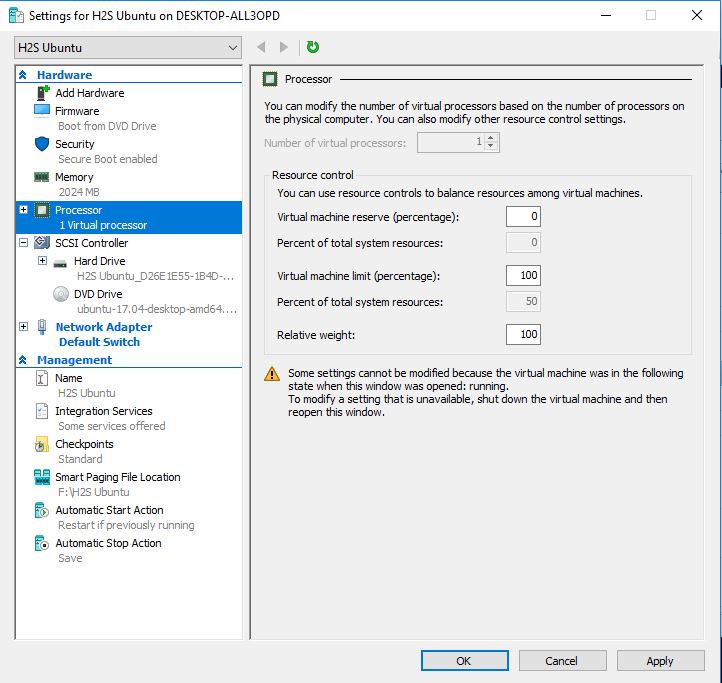
Task: Click the Memory chip icon
Action: coord(41,177)
